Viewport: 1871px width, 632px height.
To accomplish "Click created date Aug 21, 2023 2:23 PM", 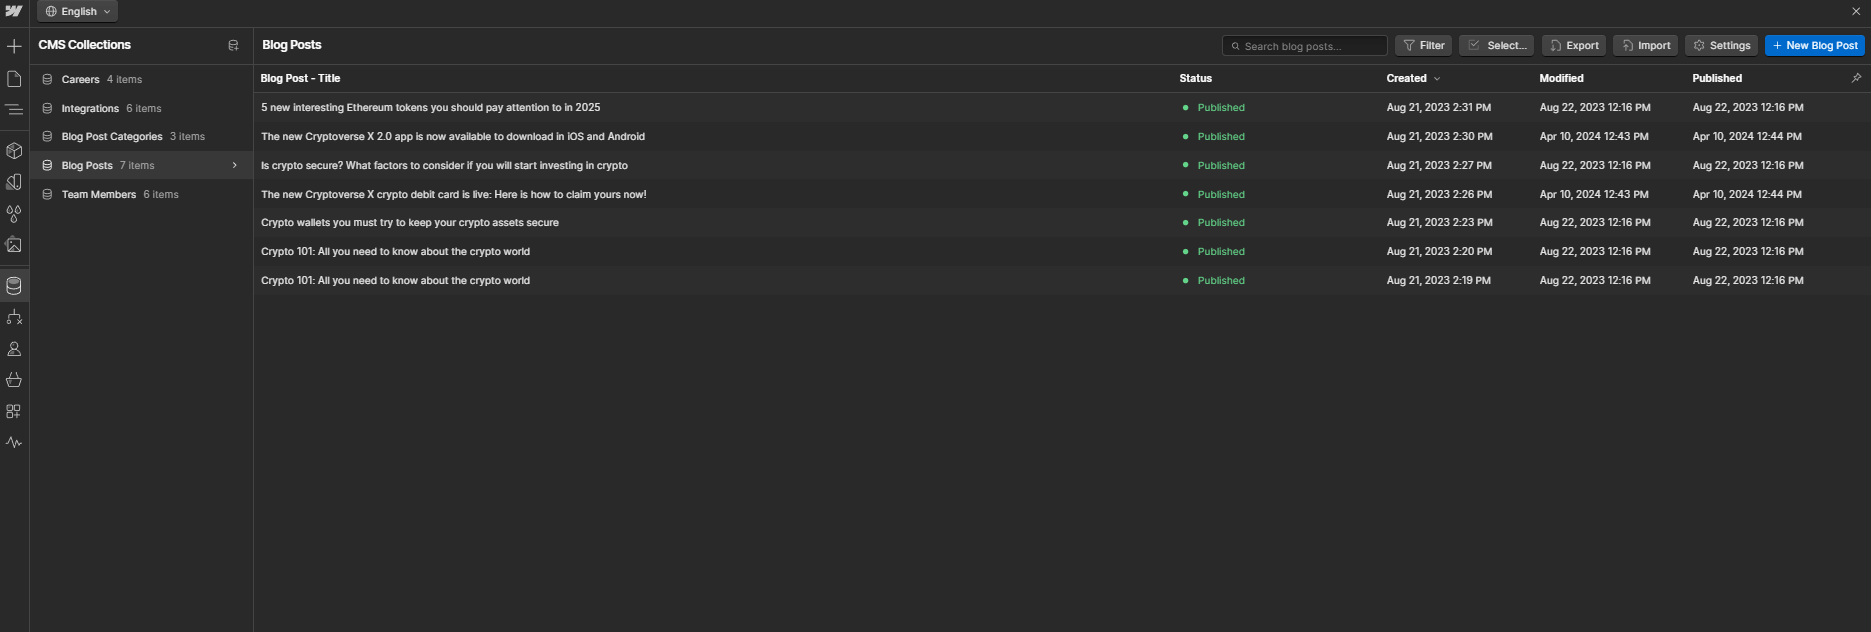I will [x=1439, y=222].
